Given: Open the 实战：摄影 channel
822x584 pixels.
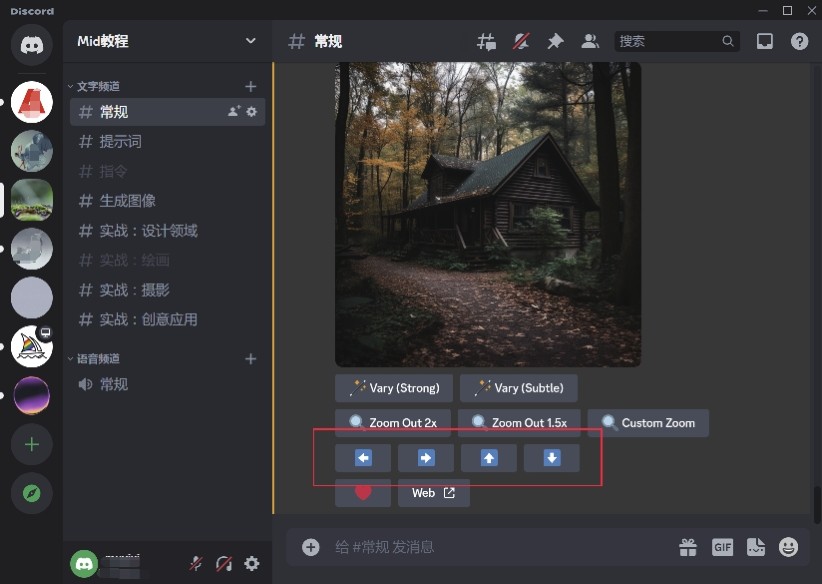Looking at the screenshot, I should pos(167,290).
